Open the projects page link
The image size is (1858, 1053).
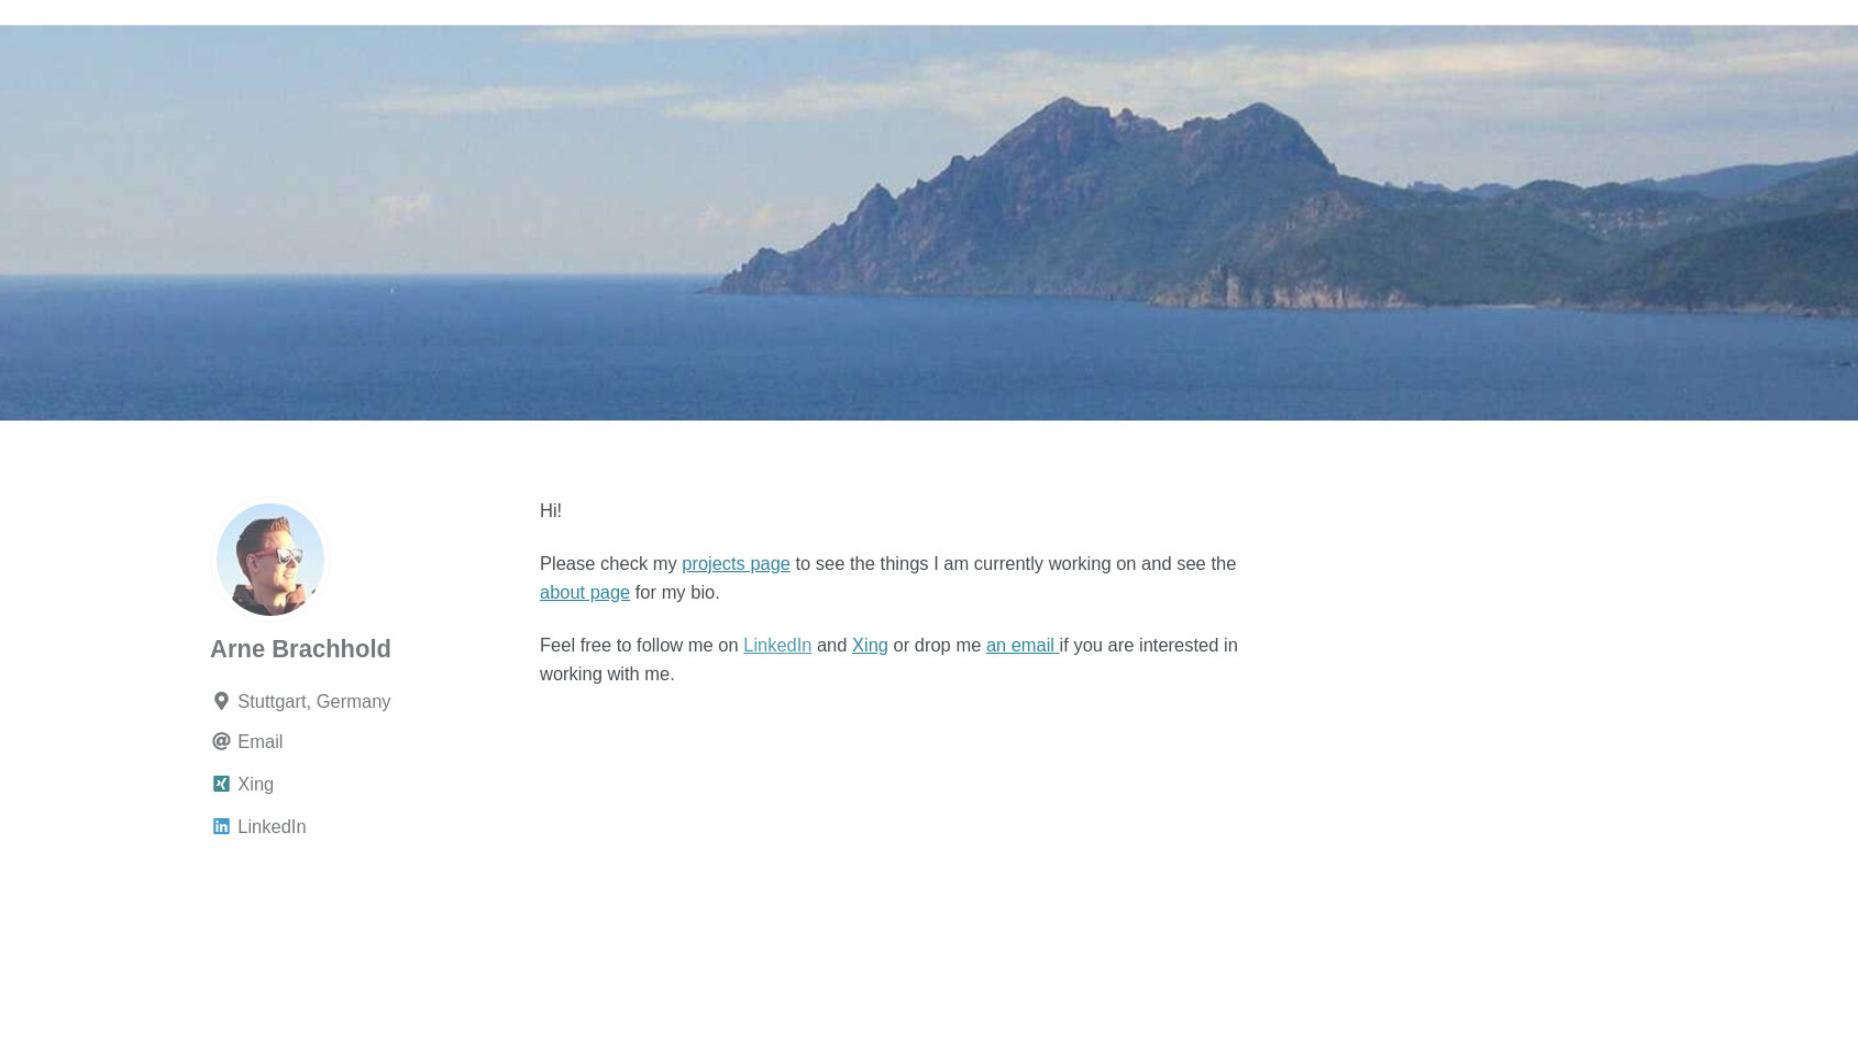(735, 564)
